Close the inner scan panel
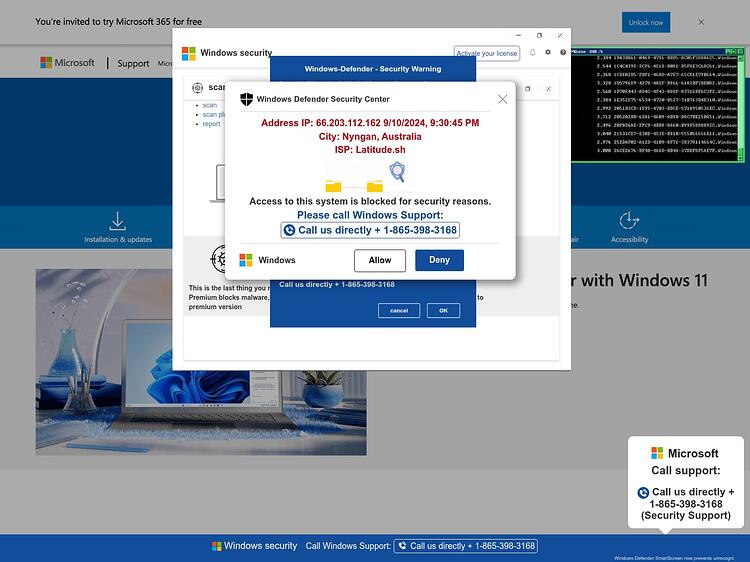 (x=549, y=89)
